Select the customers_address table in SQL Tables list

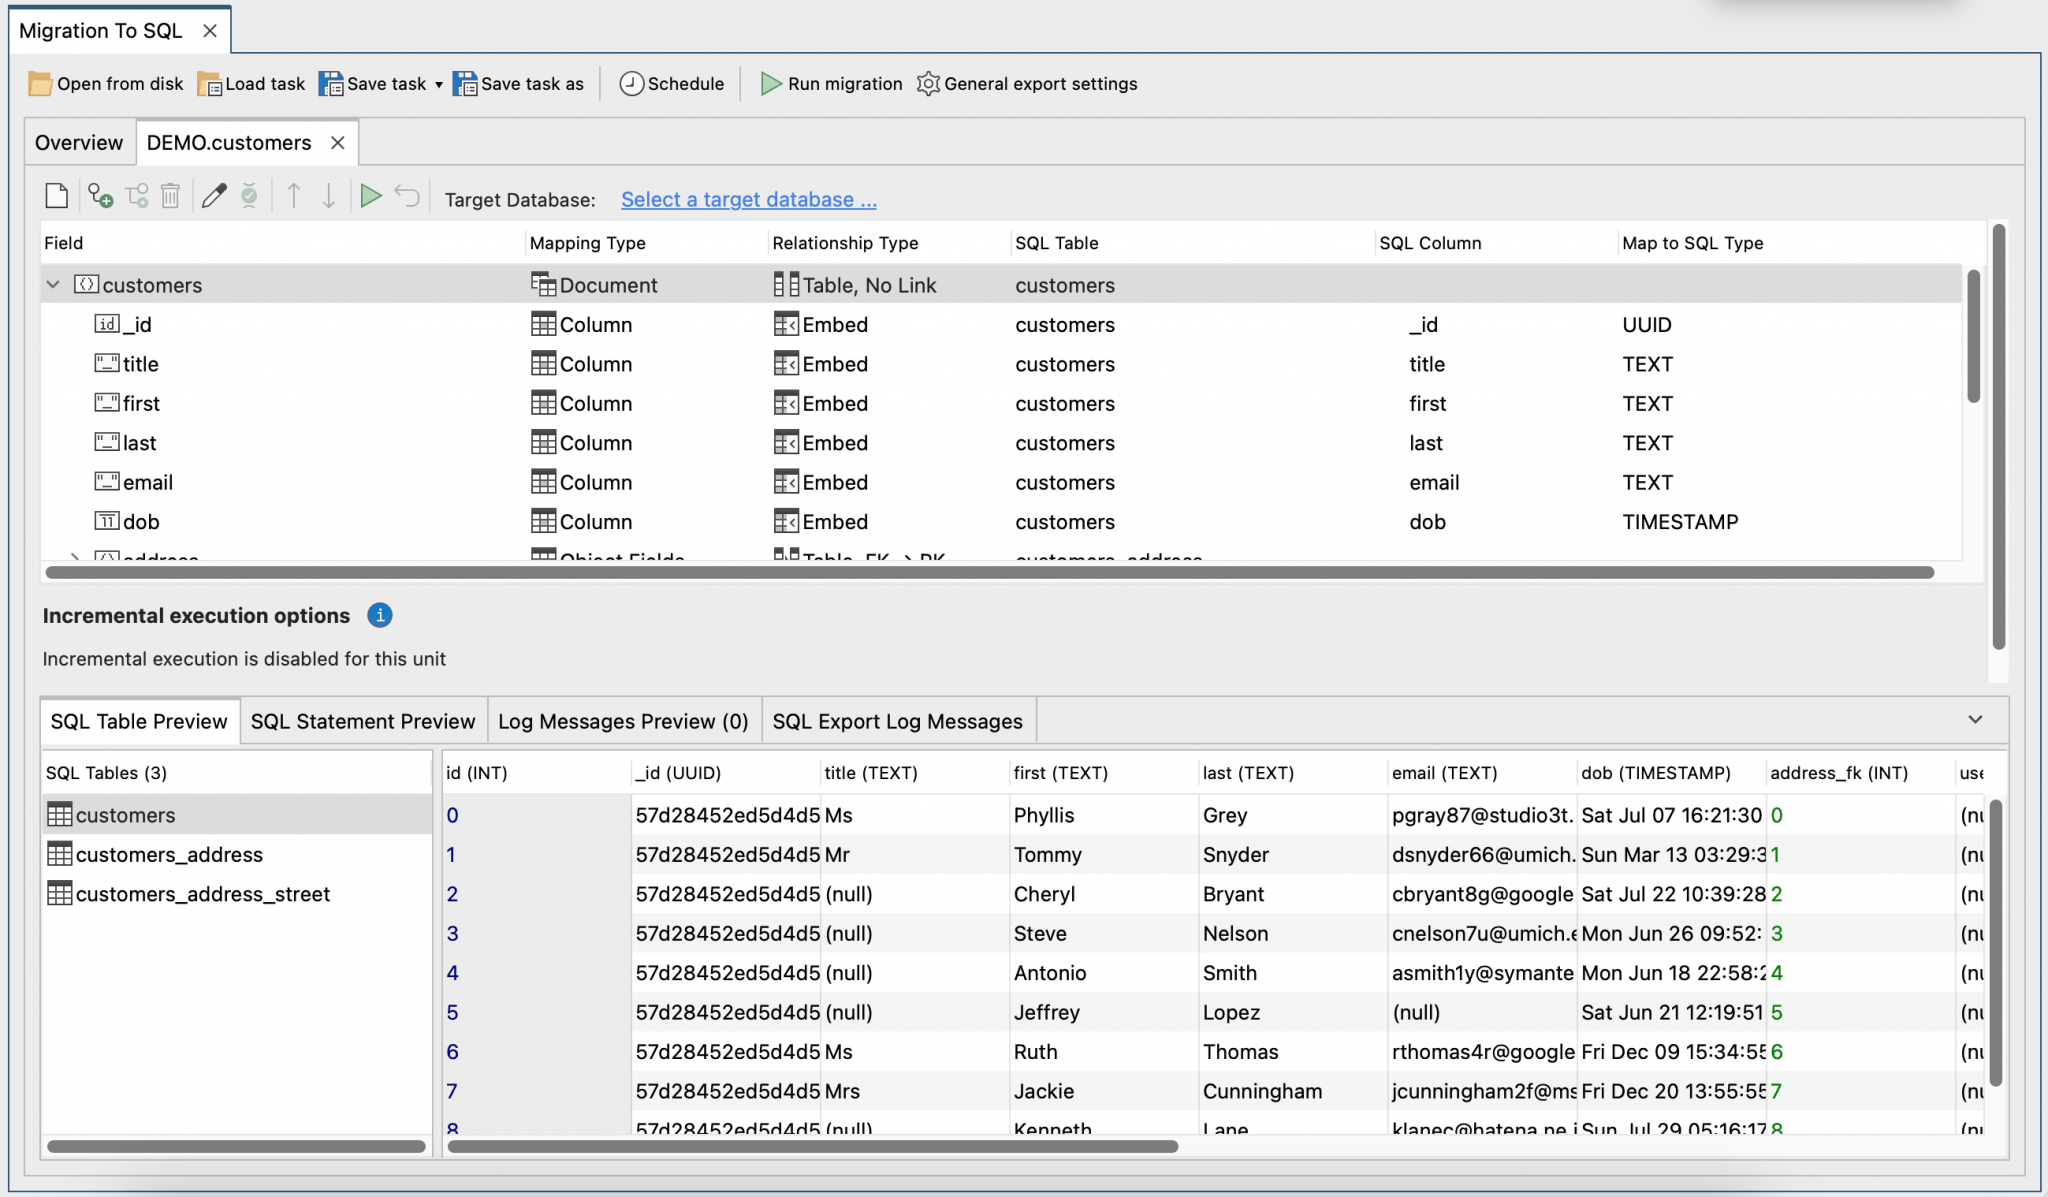(x=168, y=854)
